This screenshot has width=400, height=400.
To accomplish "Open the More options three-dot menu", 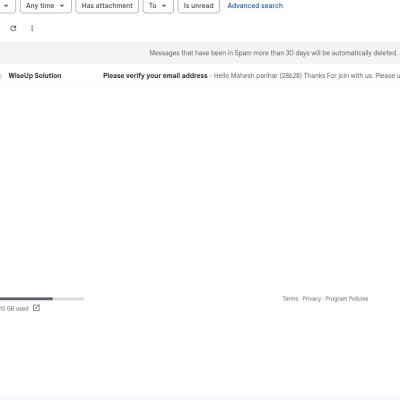I will pos(32,28).
